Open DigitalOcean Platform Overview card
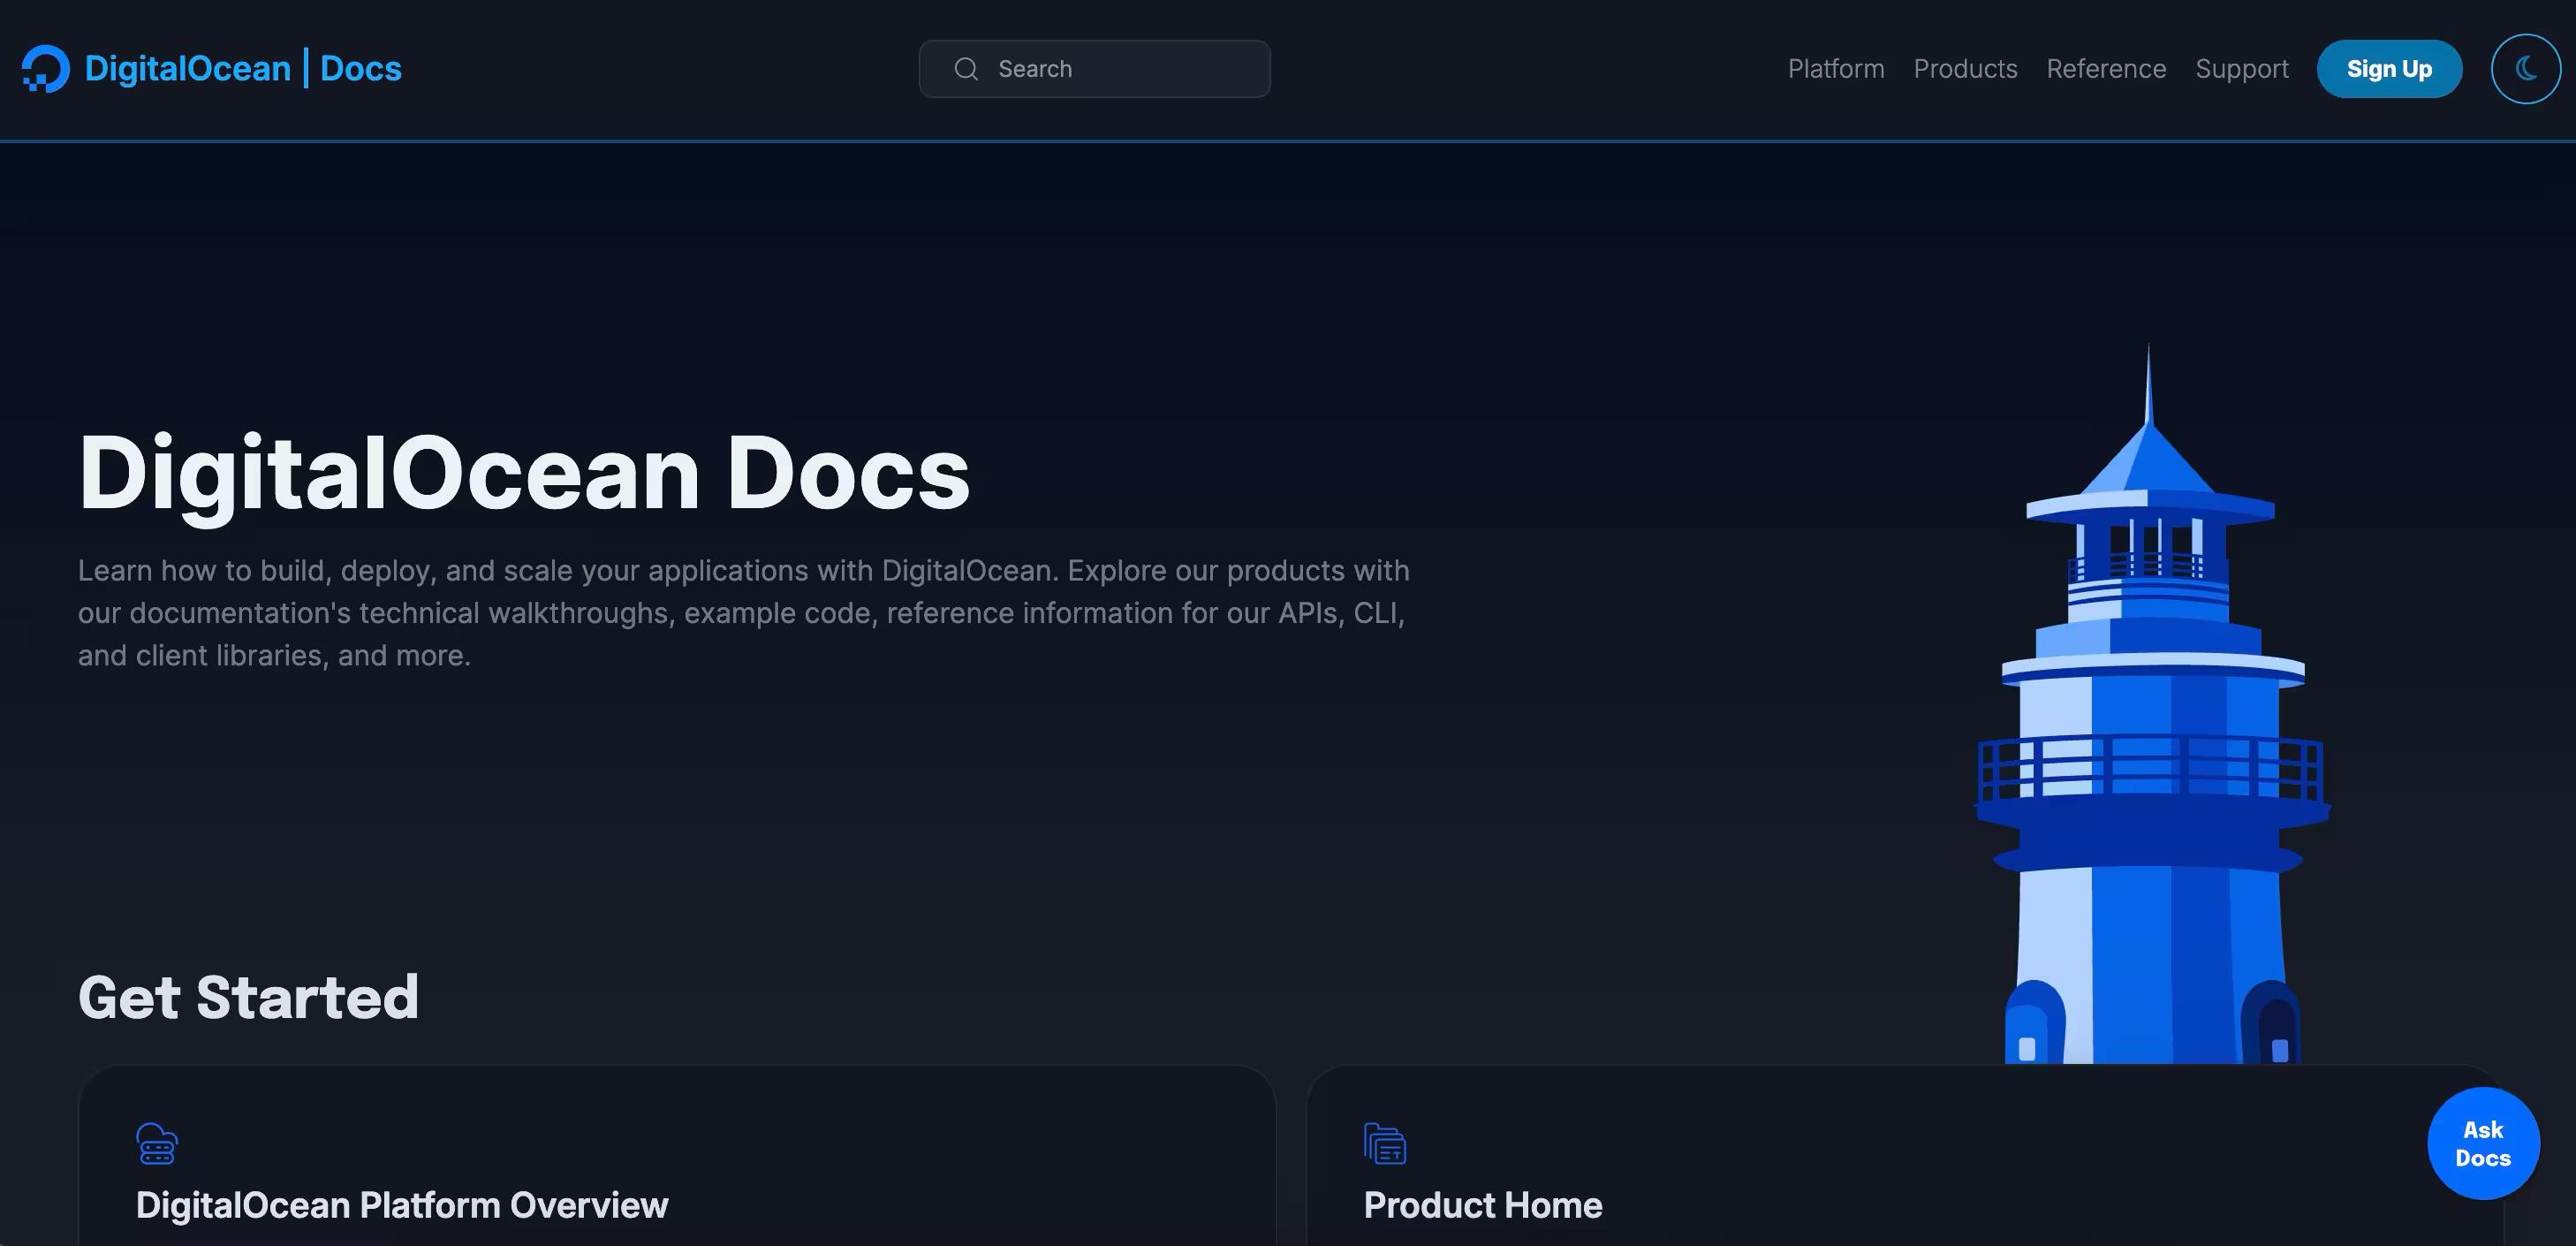This screenshot has height=1246, width=2576. pos(677,1156)
